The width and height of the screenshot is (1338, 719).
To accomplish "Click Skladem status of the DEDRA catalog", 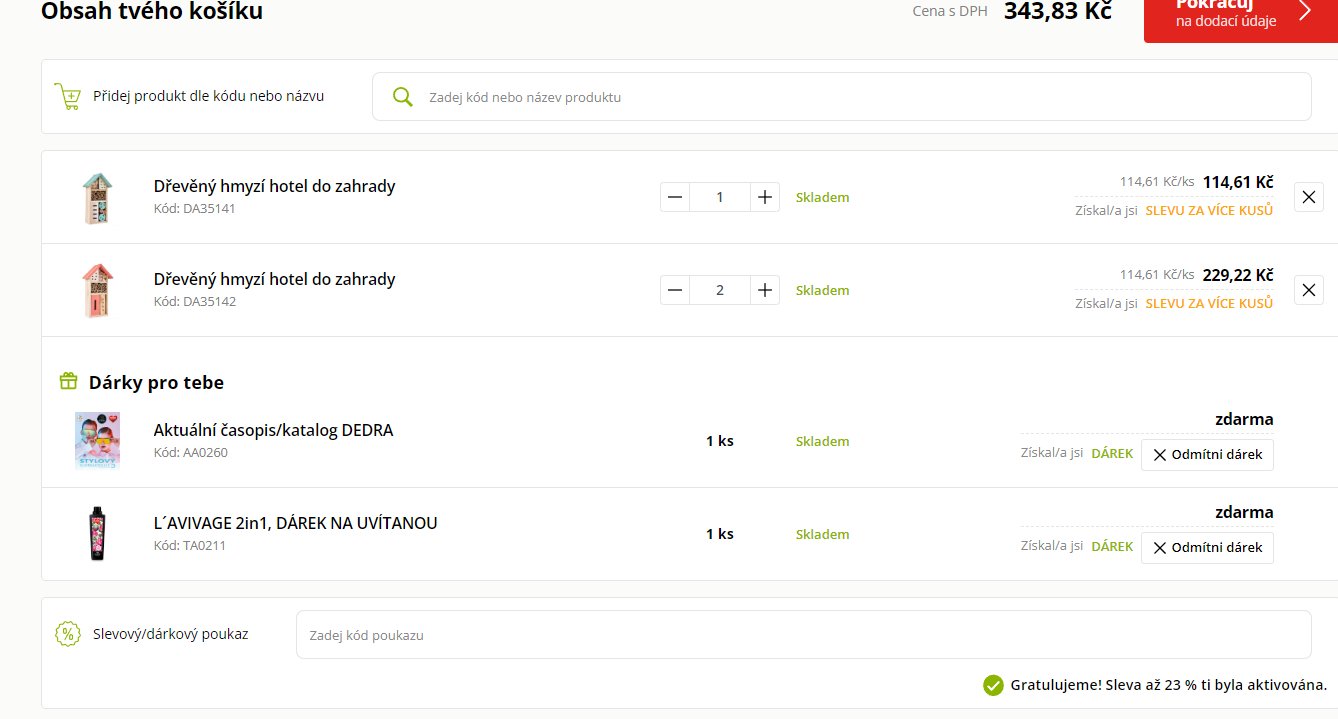I will pyautogui.click(x=822, y=441).
